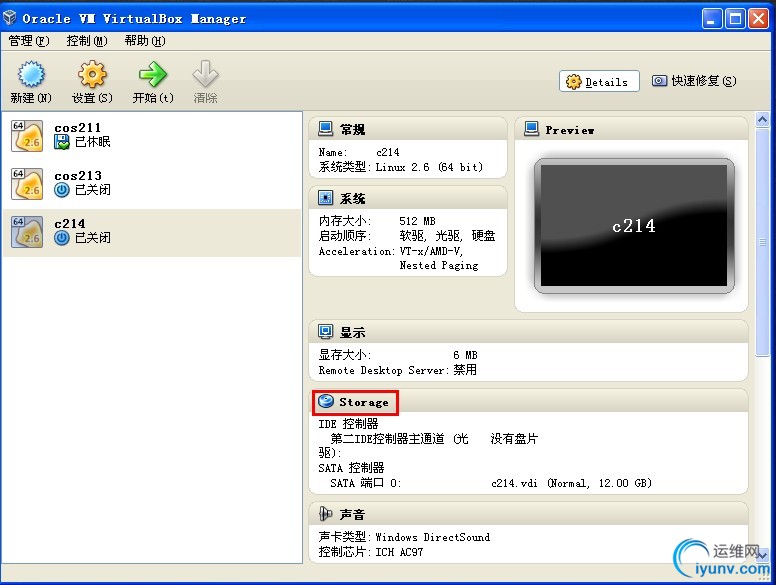The width and height of the screenshot is (776, 585).
Task: Click the c214 OS icon in the VM list
Action: [27, 232]
